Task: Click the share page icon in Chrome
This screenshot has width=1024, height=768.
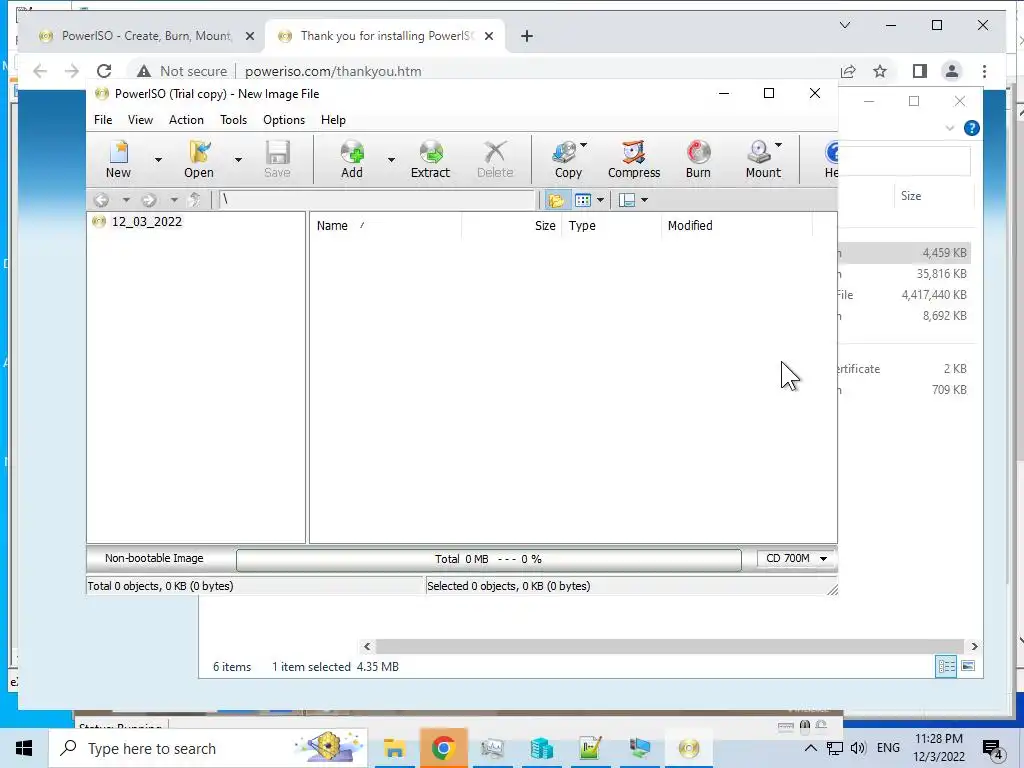Action: click(x=848, y=71)
